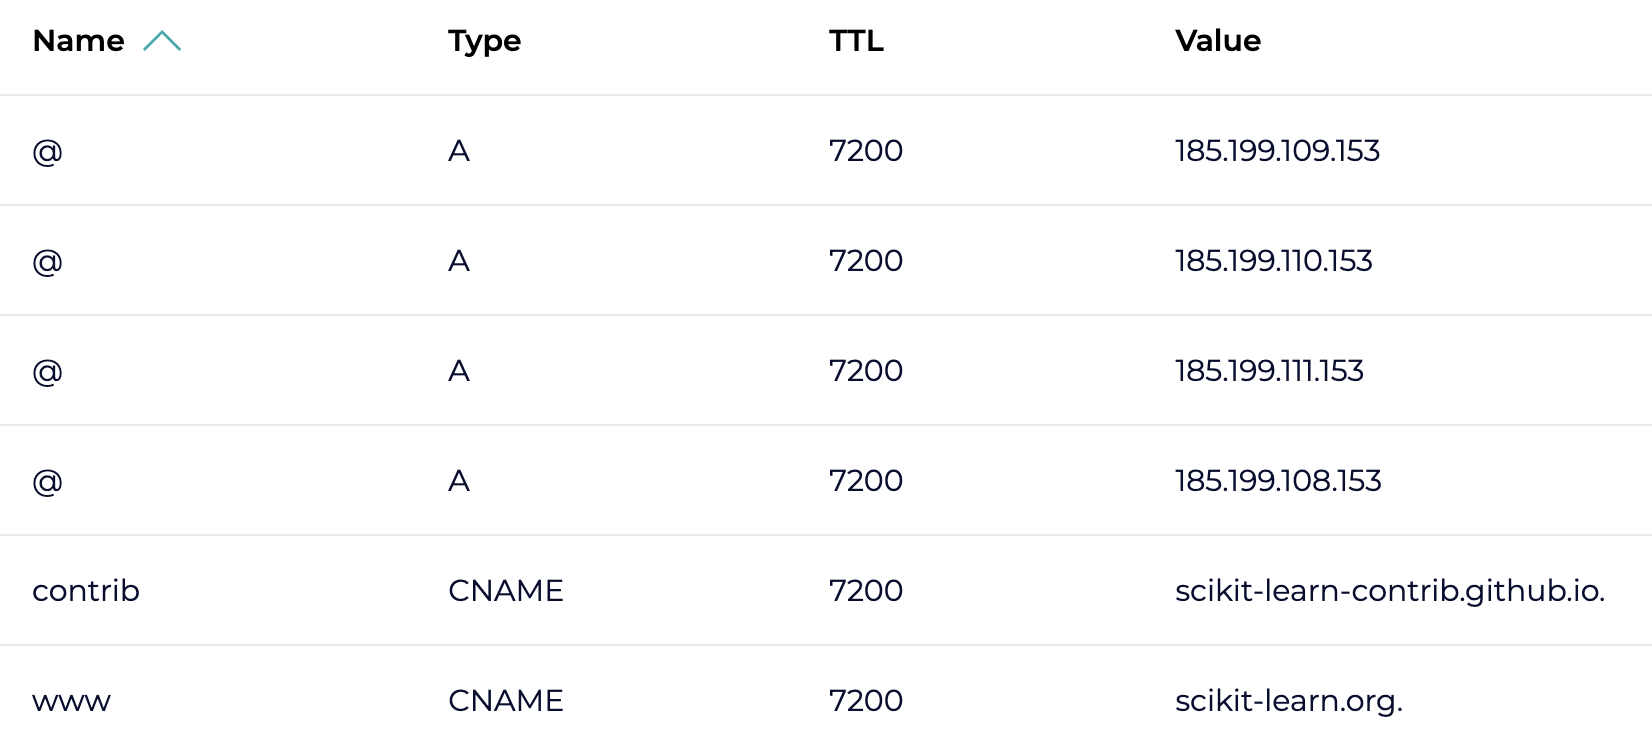Select the TTL column header
1652x742 pixels.
click(x=857, y=41)
